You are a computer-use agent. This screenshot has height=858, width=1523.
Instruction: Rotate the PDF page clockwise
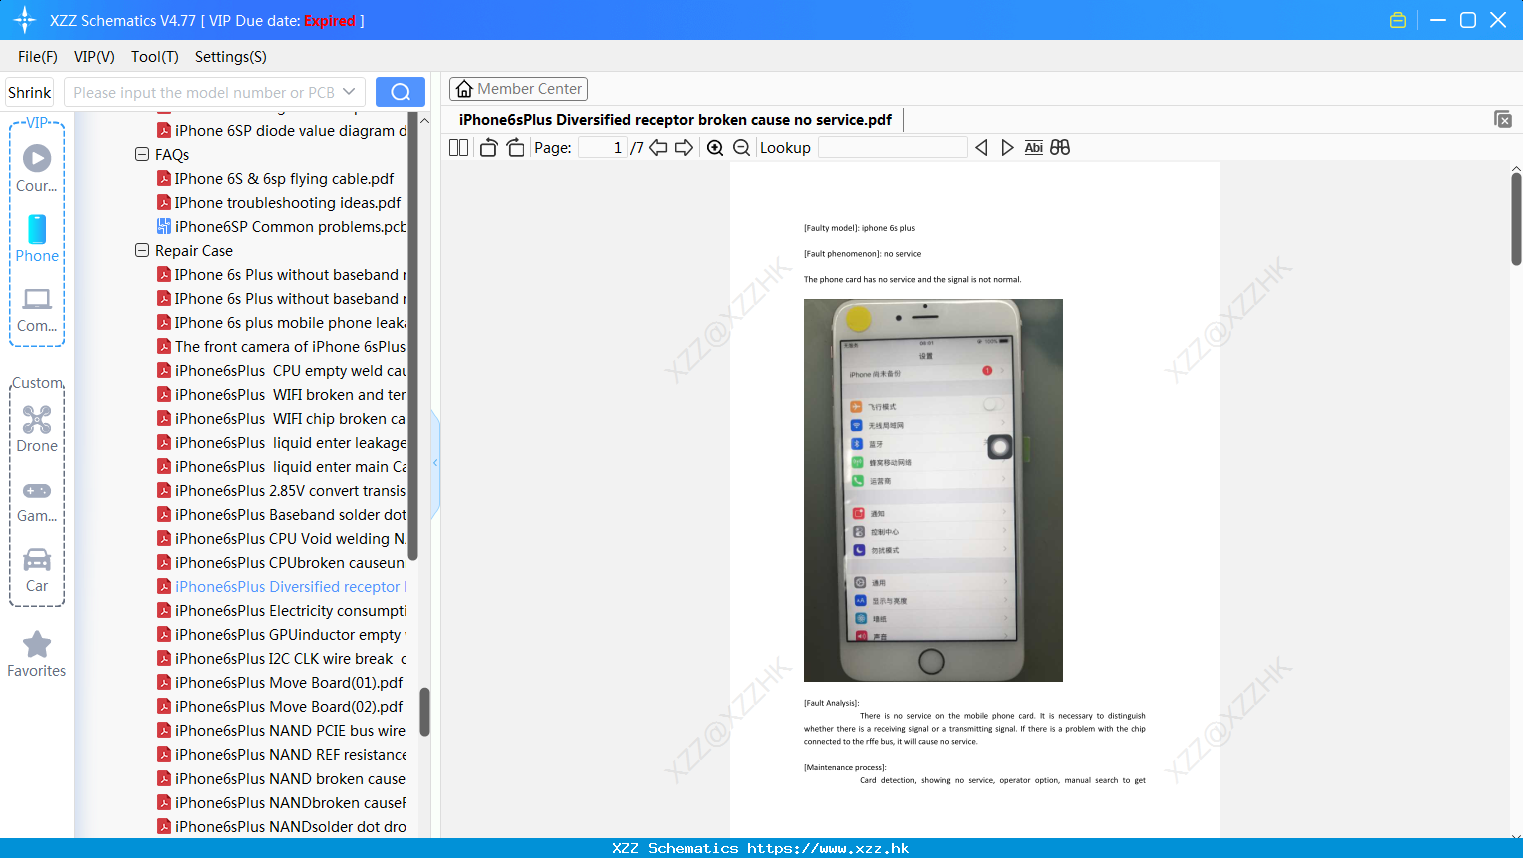pos(515,148)
